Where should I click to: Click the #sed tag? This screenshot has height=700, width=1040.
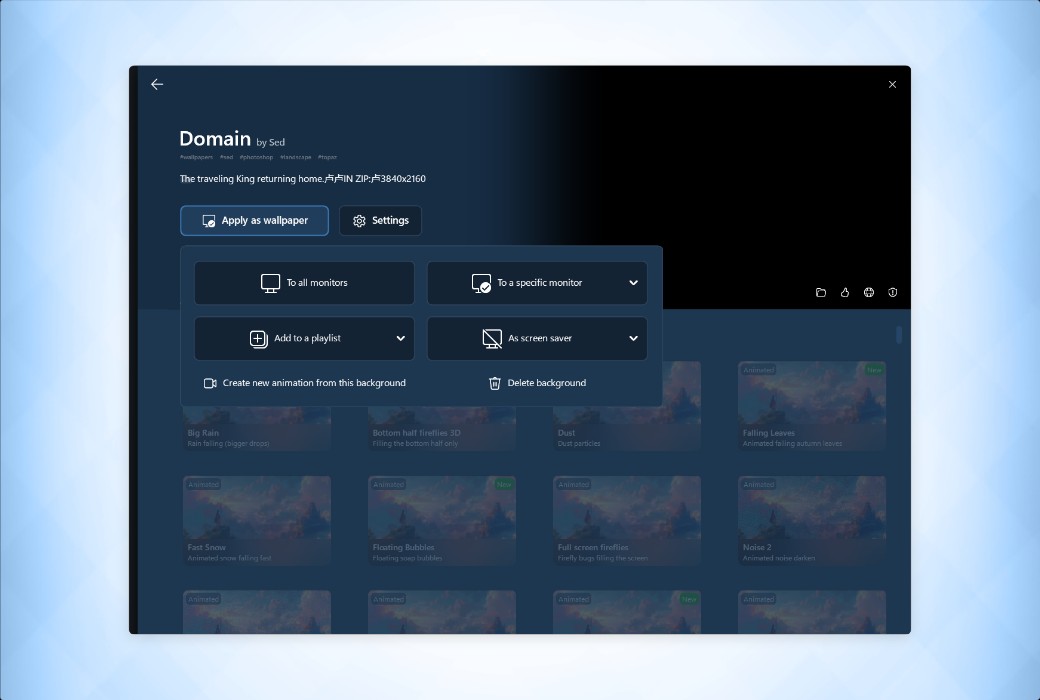pos(227,157)
